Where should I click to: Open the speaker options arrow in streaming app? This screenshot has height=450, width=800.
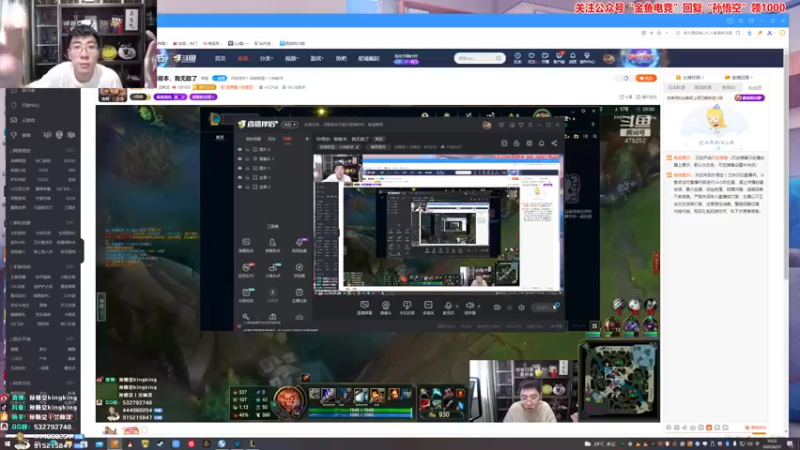pos(478,306)
